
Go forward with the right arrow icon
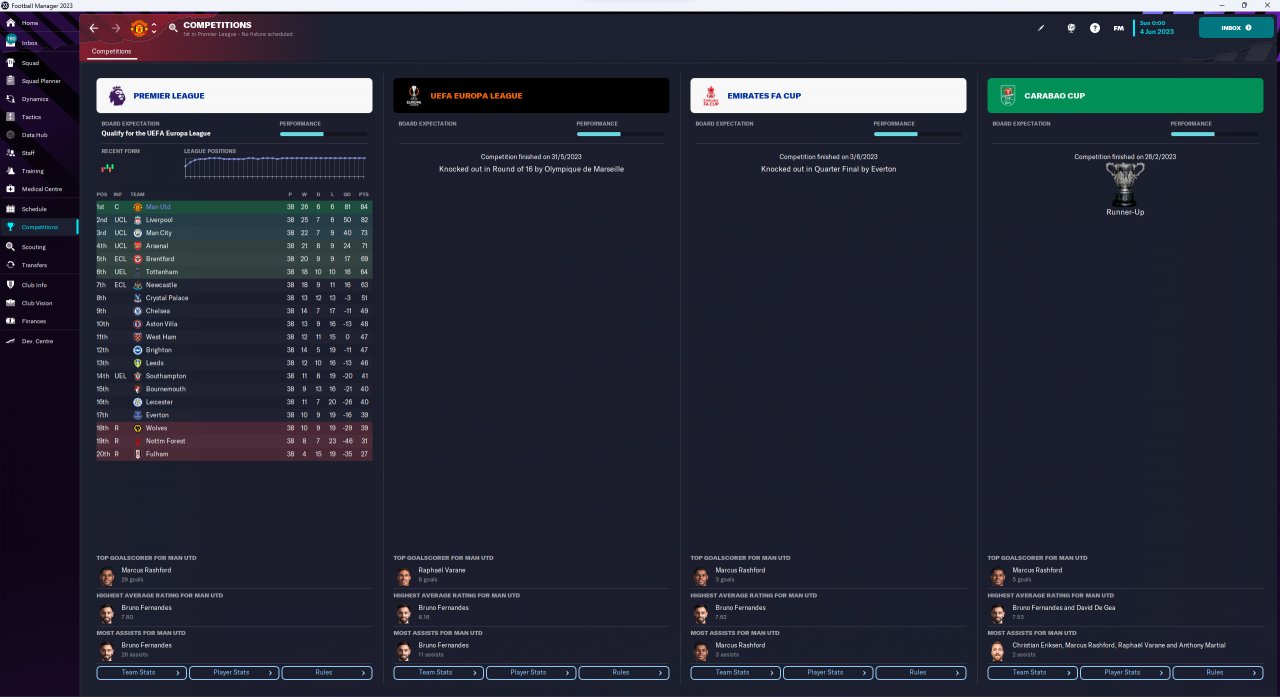point(116,28)
